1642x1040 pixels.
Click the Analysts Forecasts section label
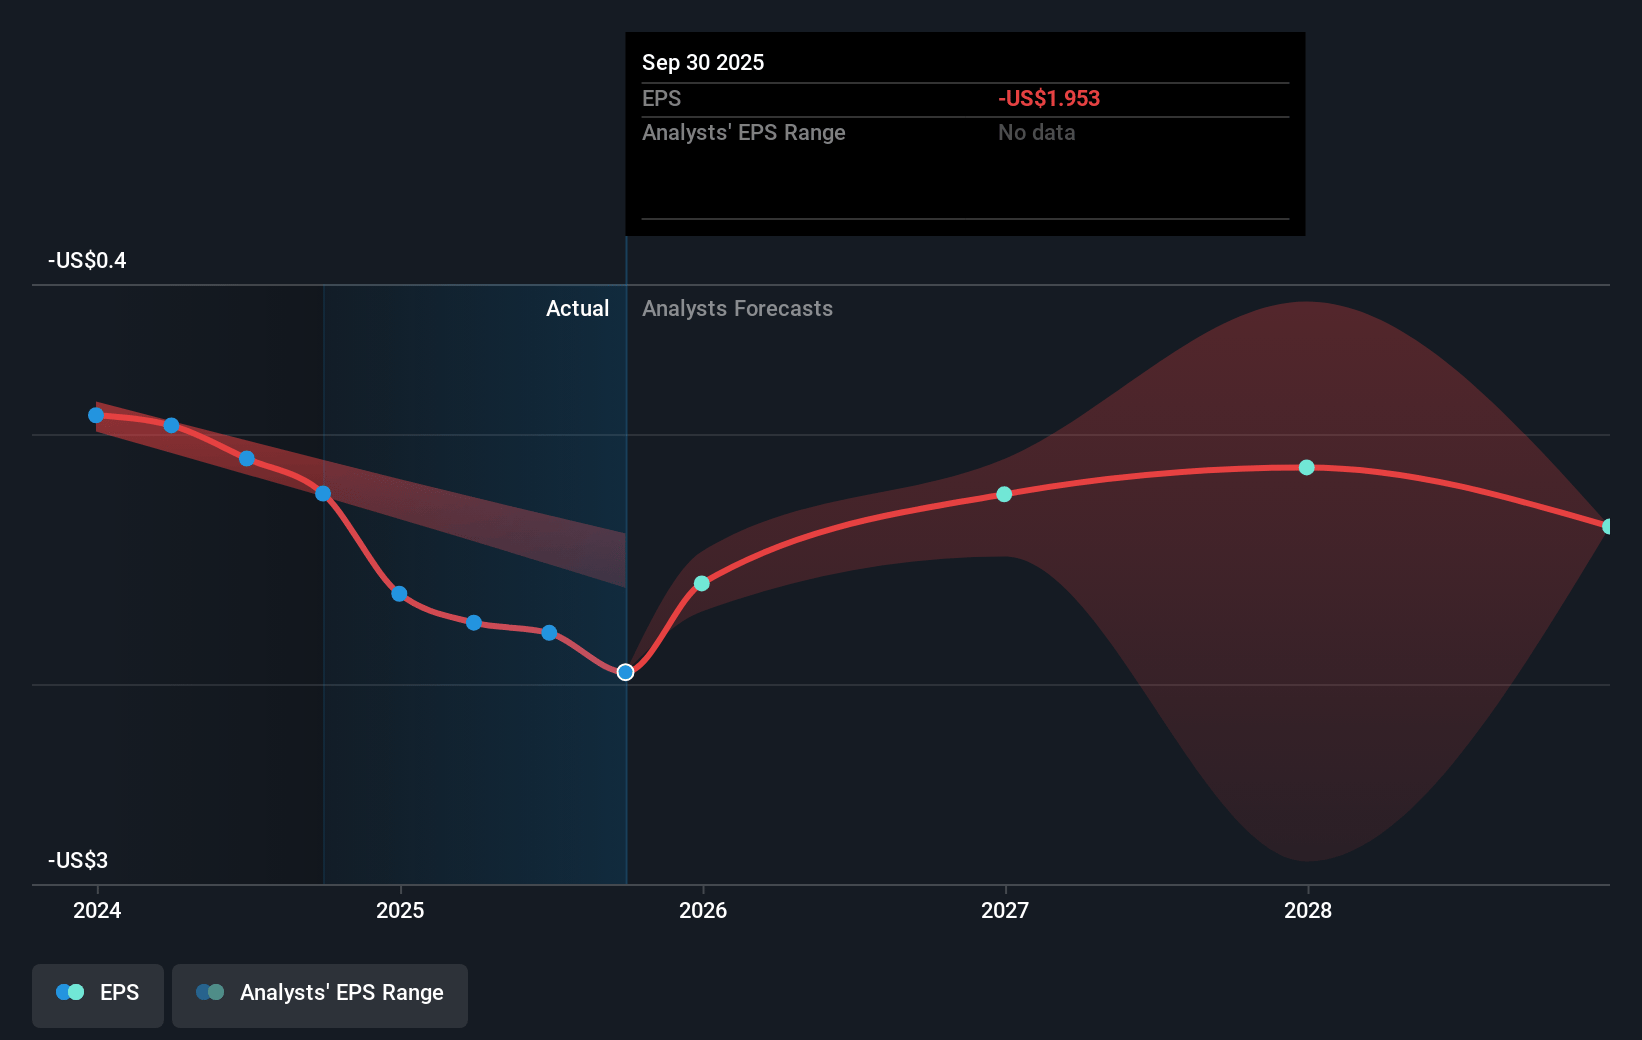(737, 309)
